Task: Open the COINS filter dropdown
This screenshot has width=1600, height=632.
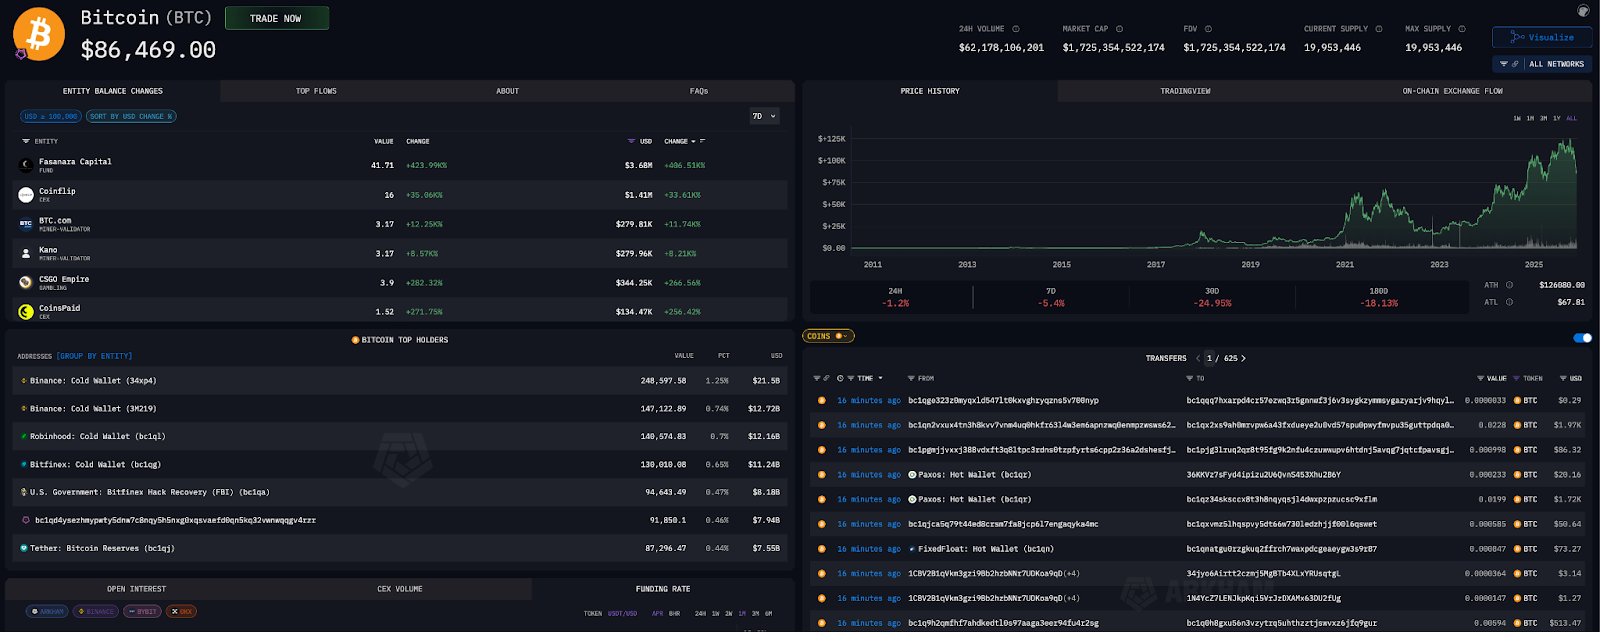Action: pyautogui.click(x=828, y=336)
